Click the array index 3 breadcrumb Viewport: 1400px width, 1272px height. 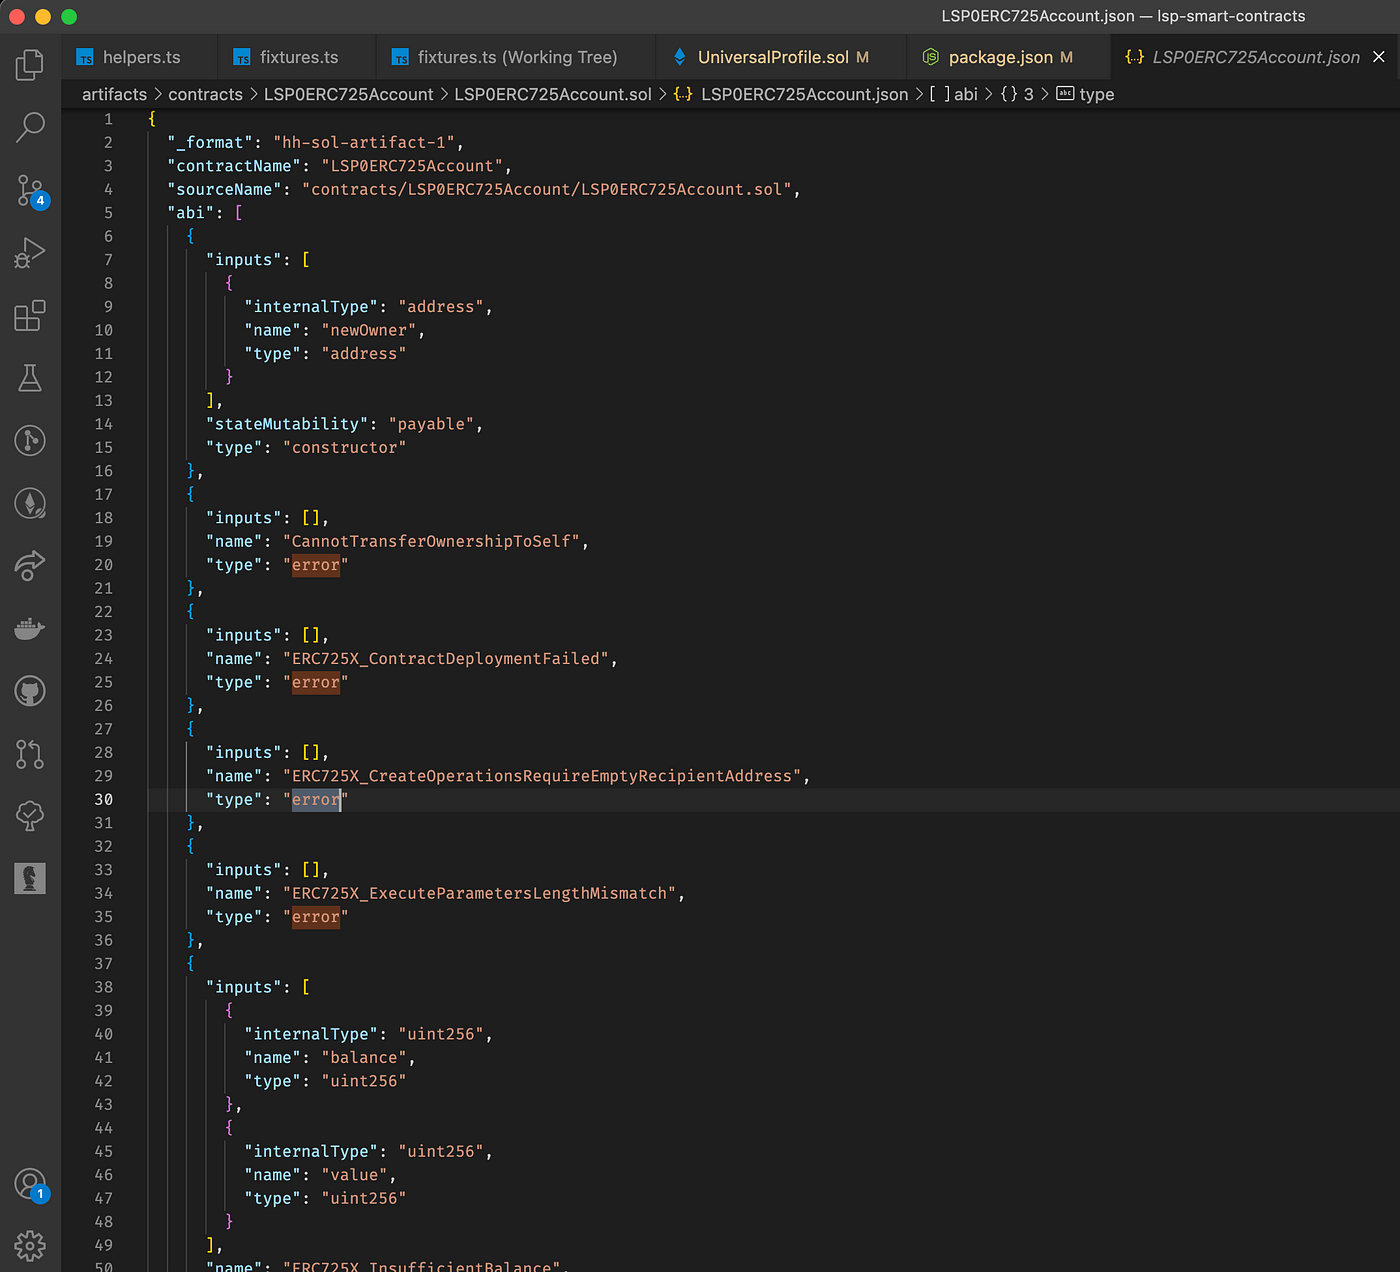click(1017, 94)
